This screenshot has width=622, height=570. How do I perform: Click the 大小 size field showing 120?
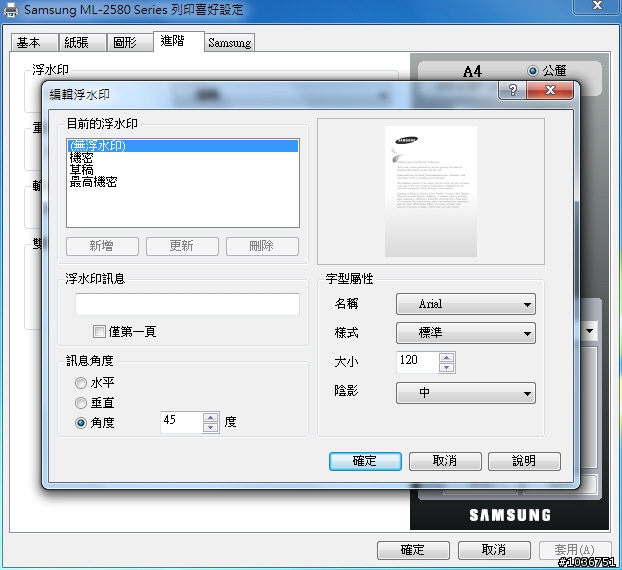pos(418,362)
